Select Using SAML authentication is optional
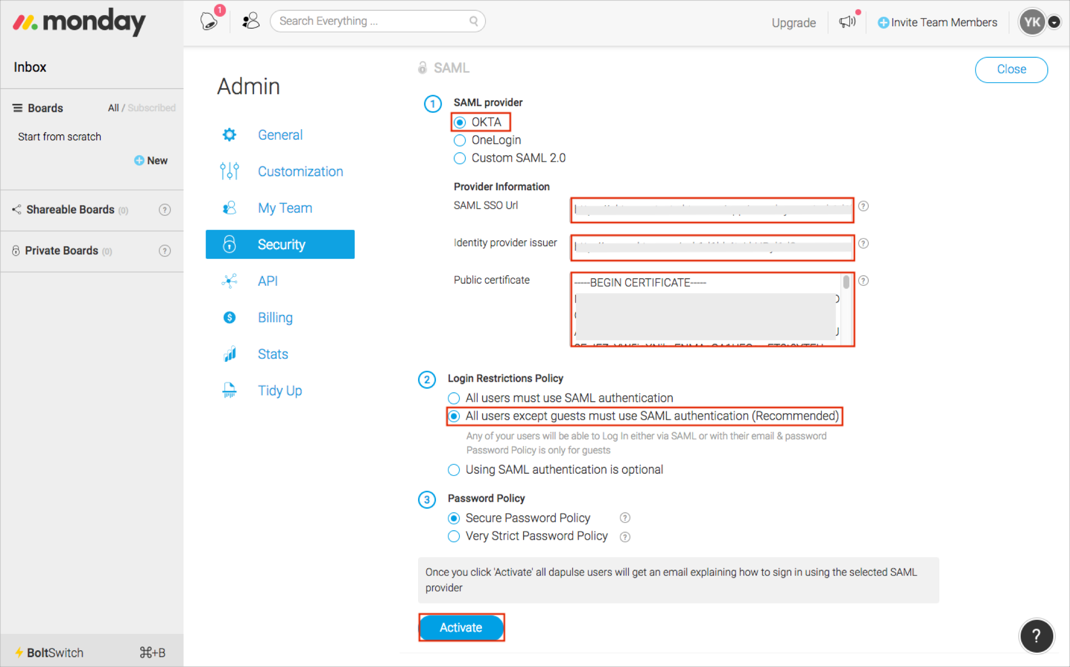1070x667 pixels. 454,470
